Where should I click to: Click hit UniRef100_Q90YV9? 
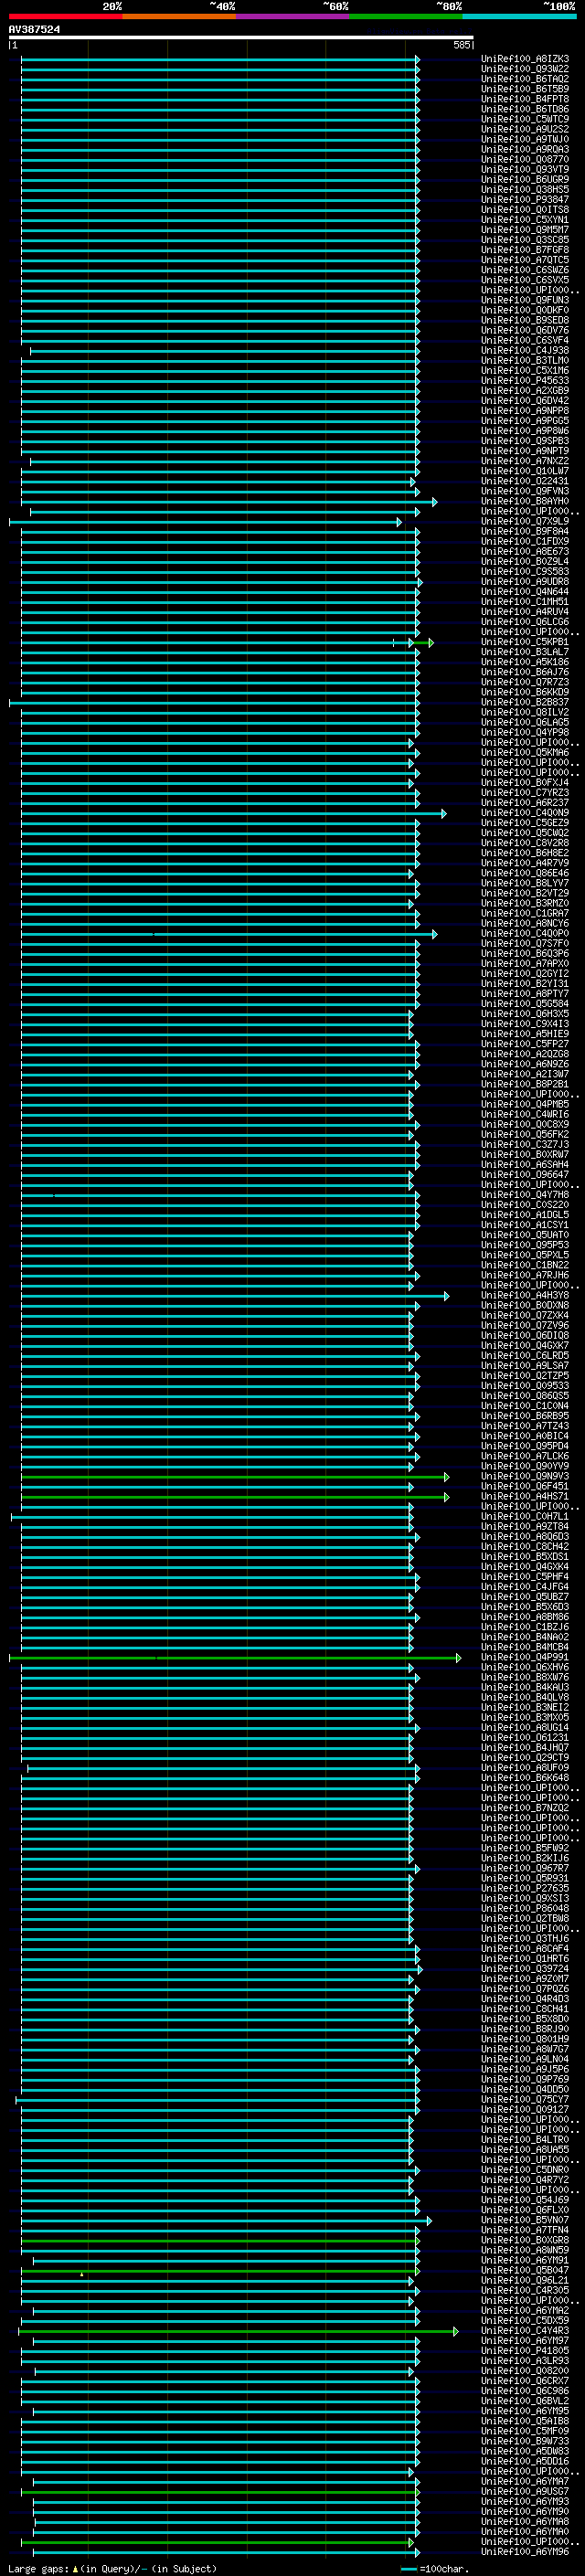[x=525, y=1467]
